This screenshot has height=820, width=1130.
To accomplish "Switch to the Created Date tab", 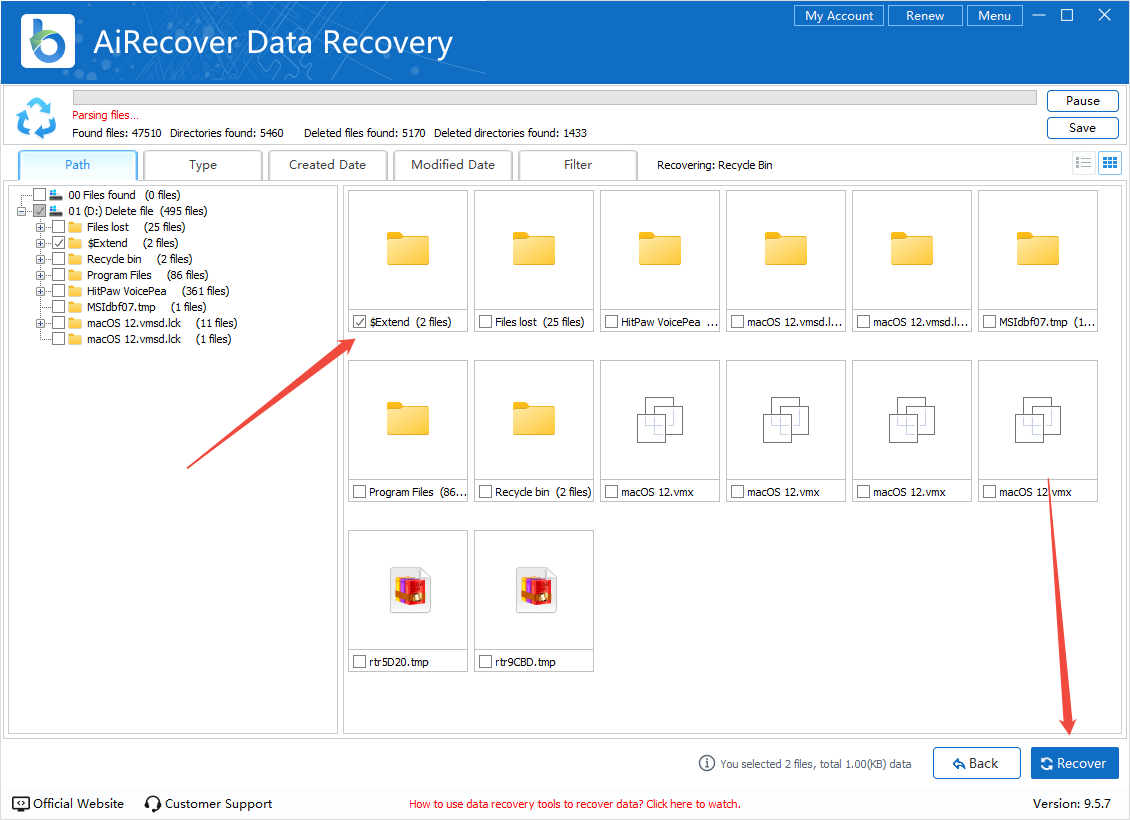I will (x=327, y=165).
